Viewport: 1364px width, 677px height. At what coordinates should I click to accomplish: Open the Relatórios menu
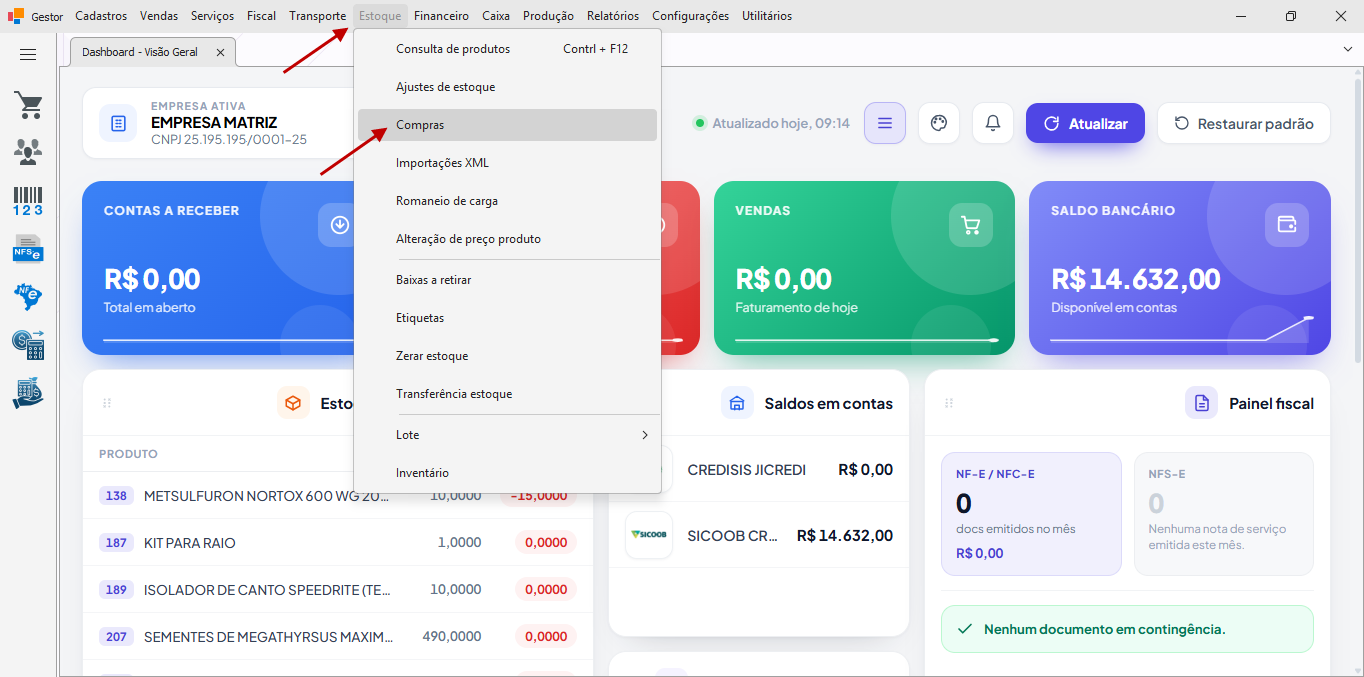613,16
